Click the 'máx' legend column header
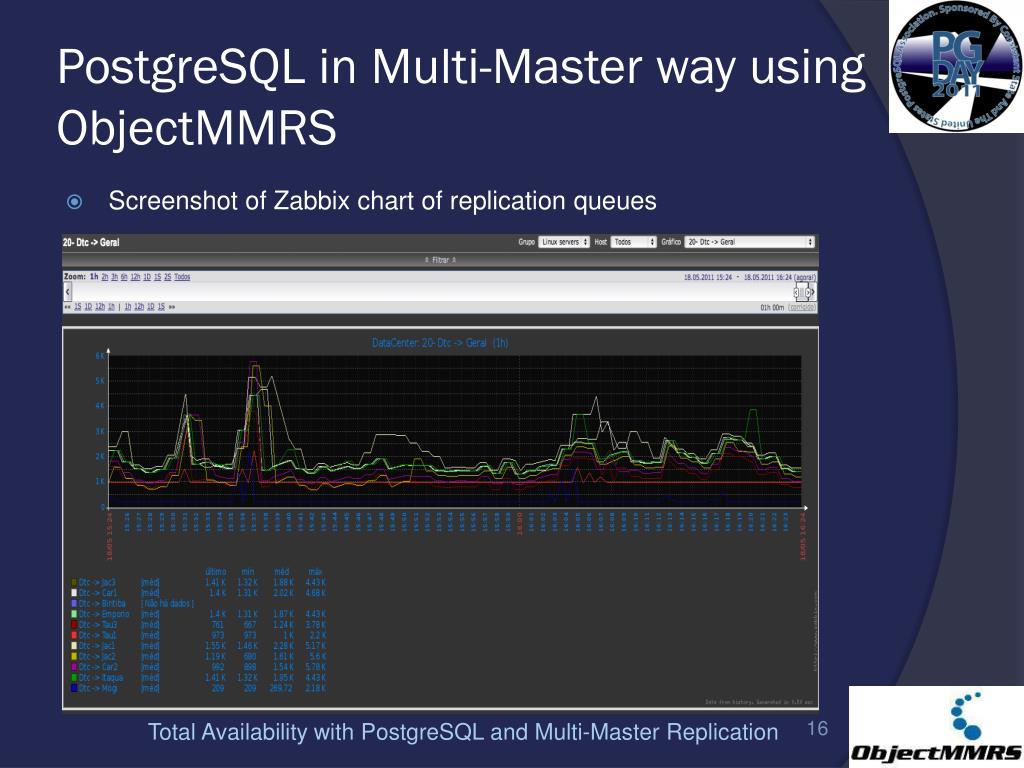 coord(315,571)
